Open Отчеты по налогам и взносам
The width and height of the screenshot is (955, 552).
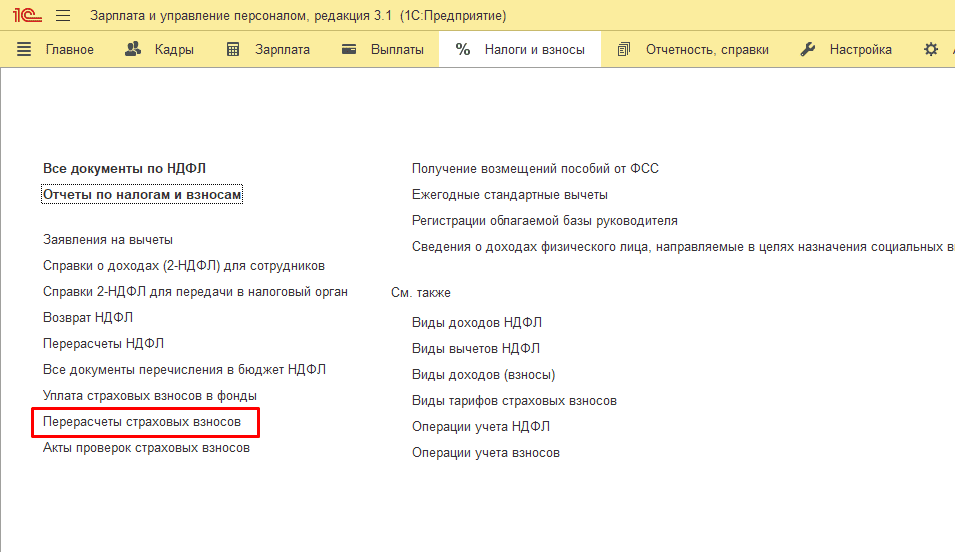(142, 195)
